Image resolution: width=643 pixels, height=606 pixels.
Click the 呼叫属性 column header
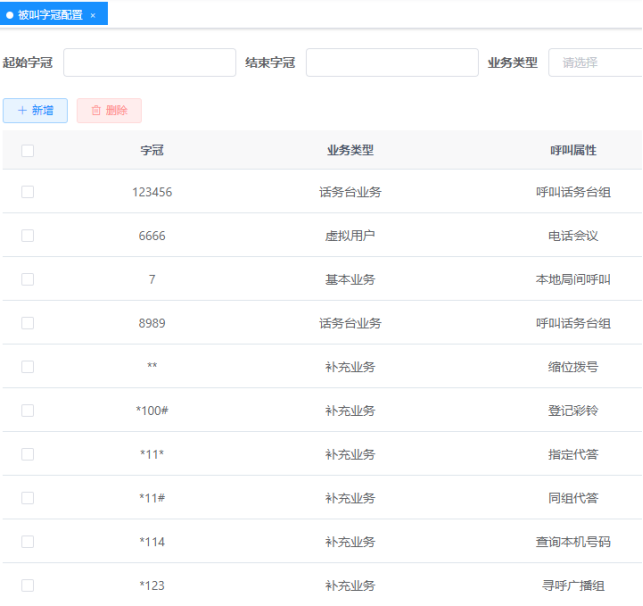pyautogui.click(x=573, y=150)
